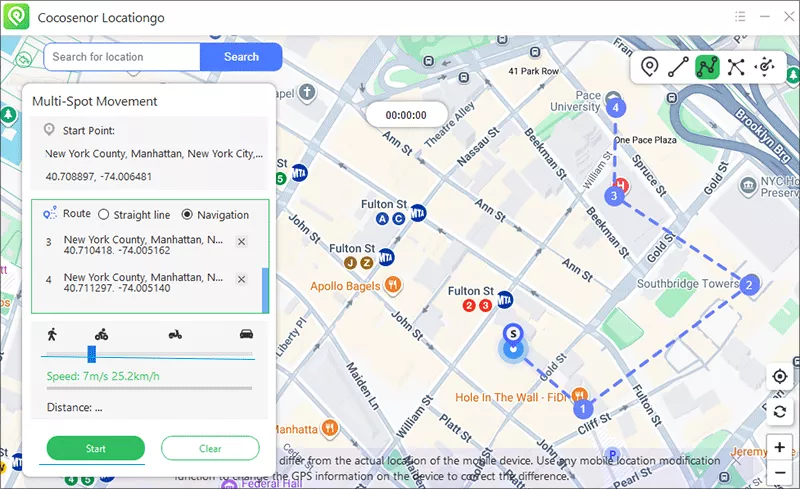Click the Pace University map label
Viewport: 800px width, 489px height.
pyautogui.click(x=575, y=101)
